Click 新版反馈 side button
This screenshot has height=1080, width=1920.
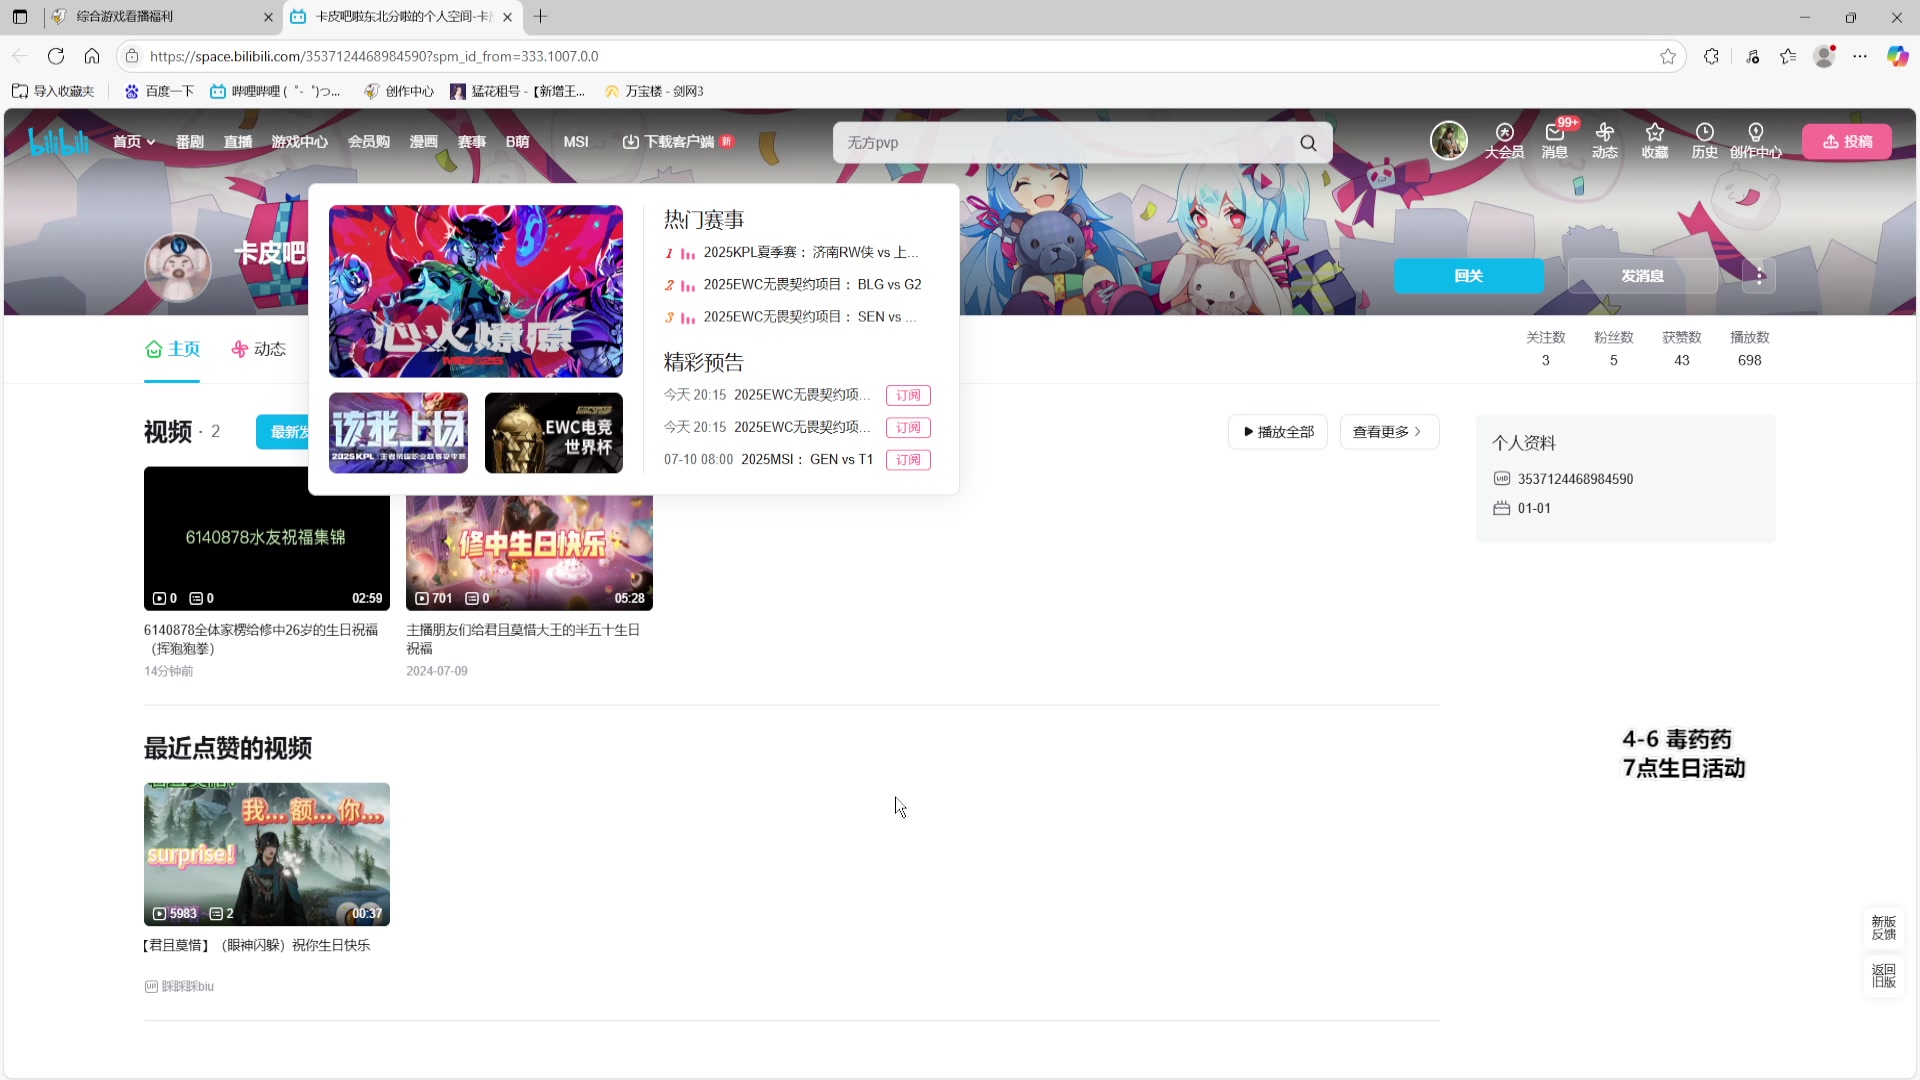tap(1884, 928)
